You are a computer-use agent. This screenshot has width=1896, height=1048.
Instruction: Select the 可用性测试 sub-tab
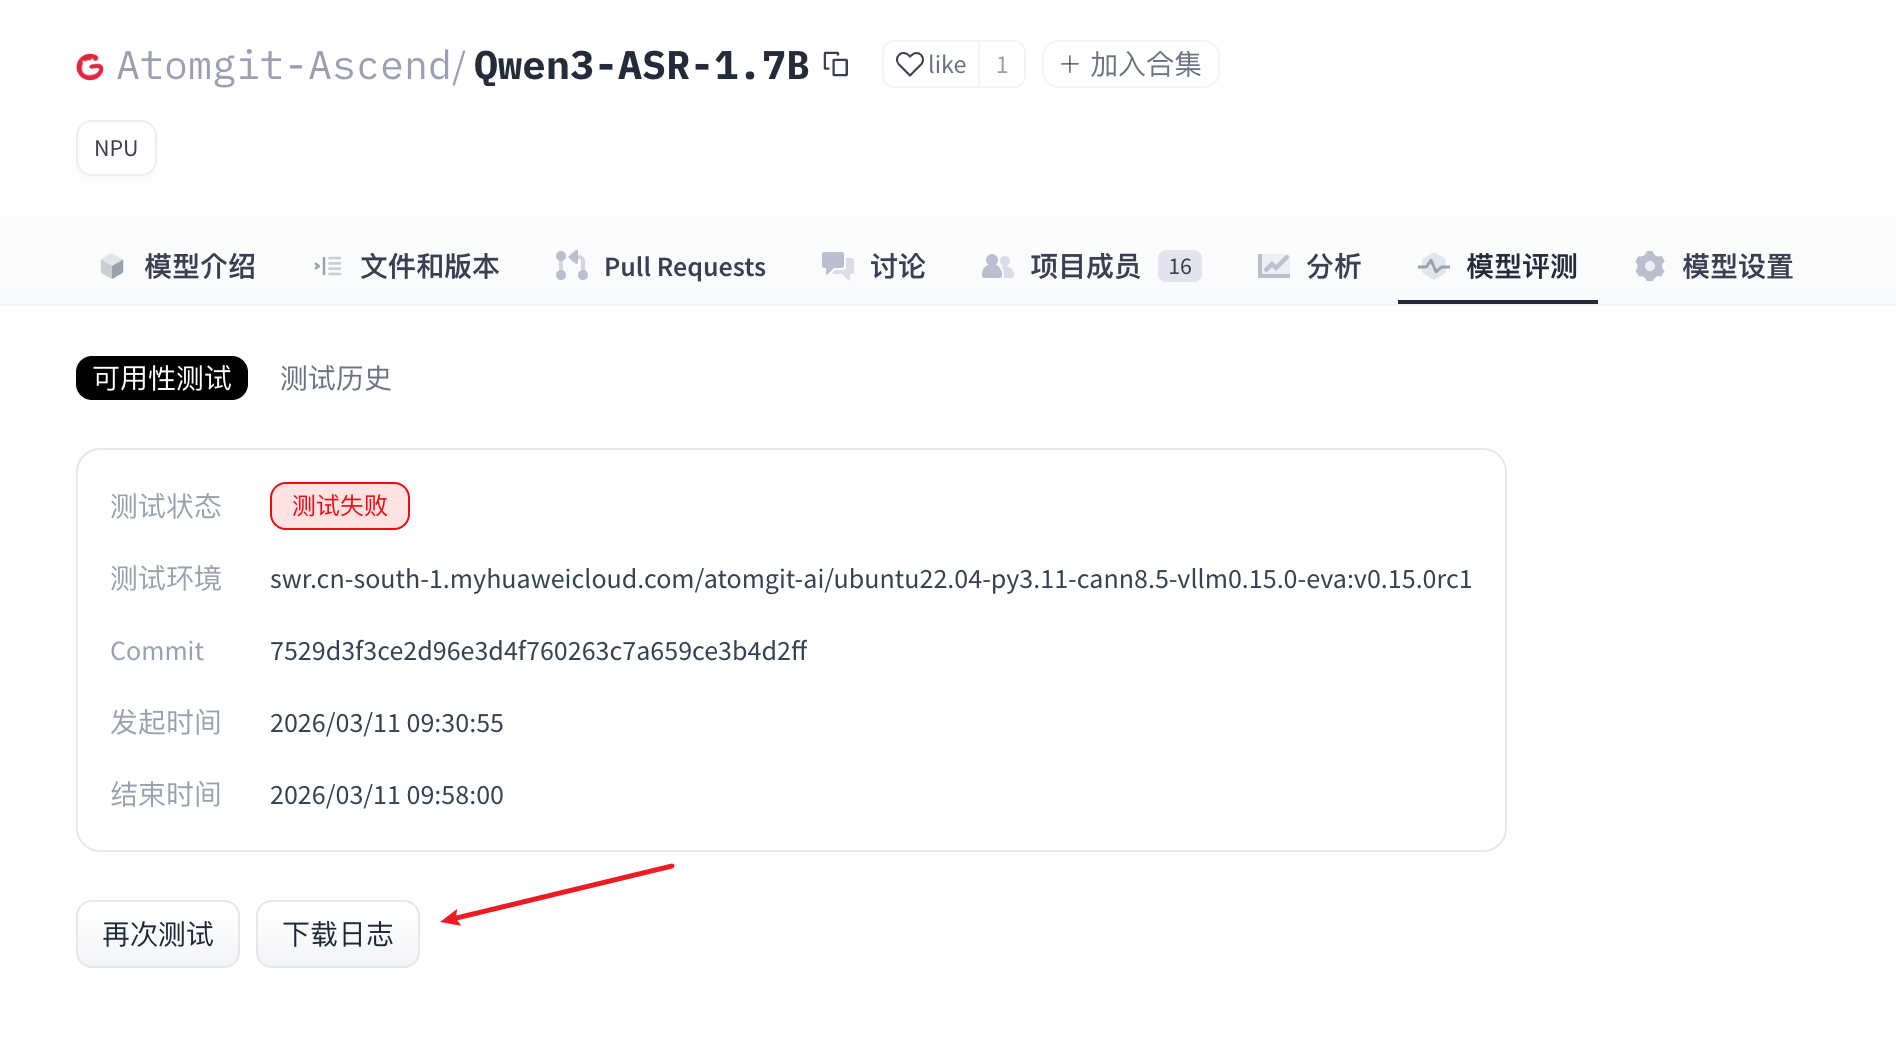pos(162,378)
